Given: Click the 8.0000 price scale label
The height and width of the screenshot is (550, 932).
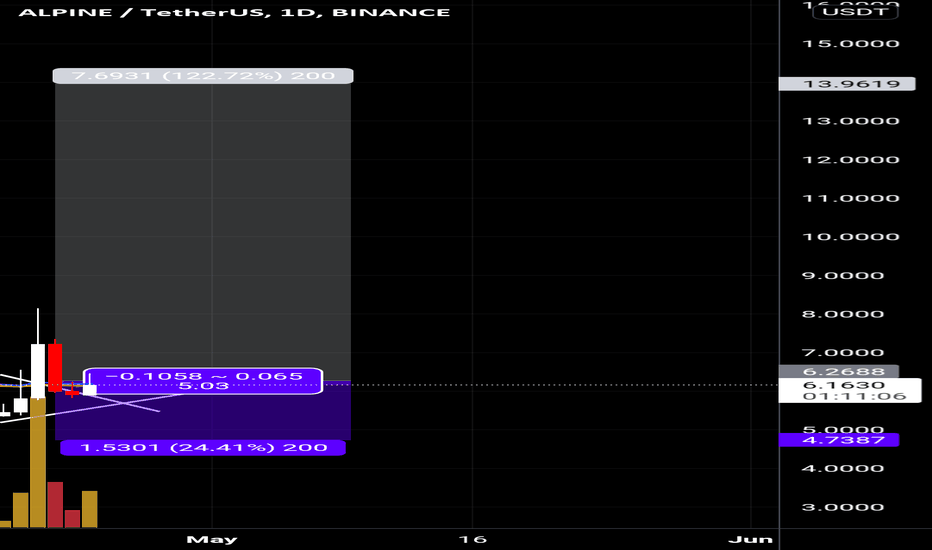Looking at the screenshot, I should coord(842,314).
